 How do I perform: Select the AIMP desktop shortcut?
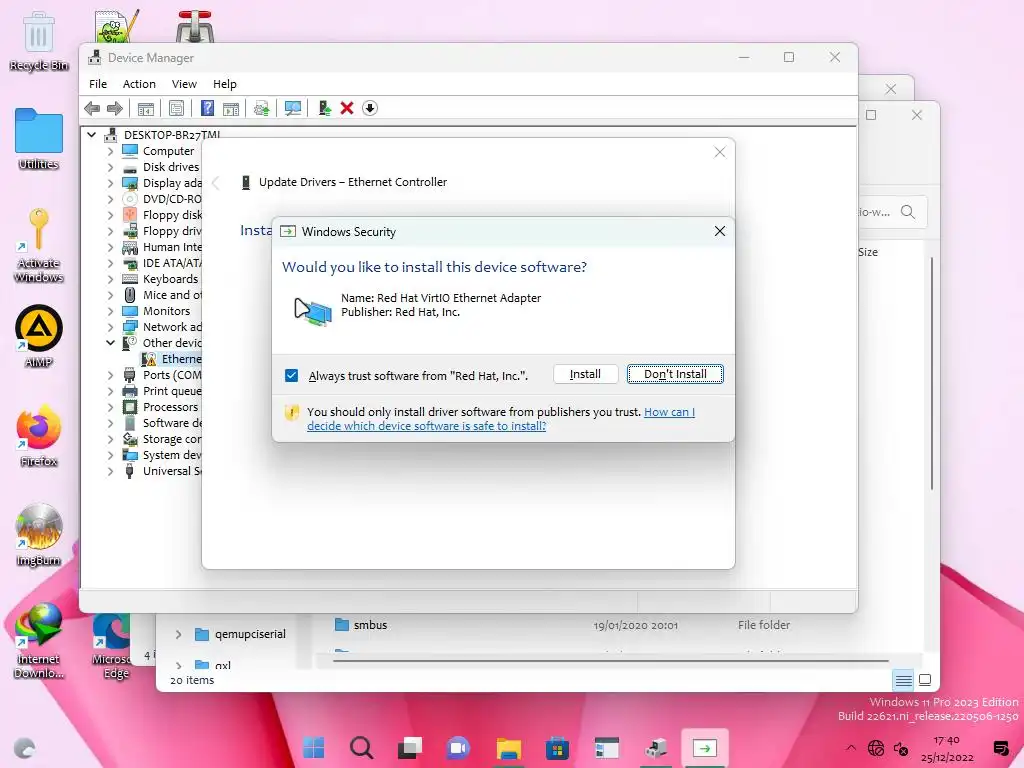39,336
